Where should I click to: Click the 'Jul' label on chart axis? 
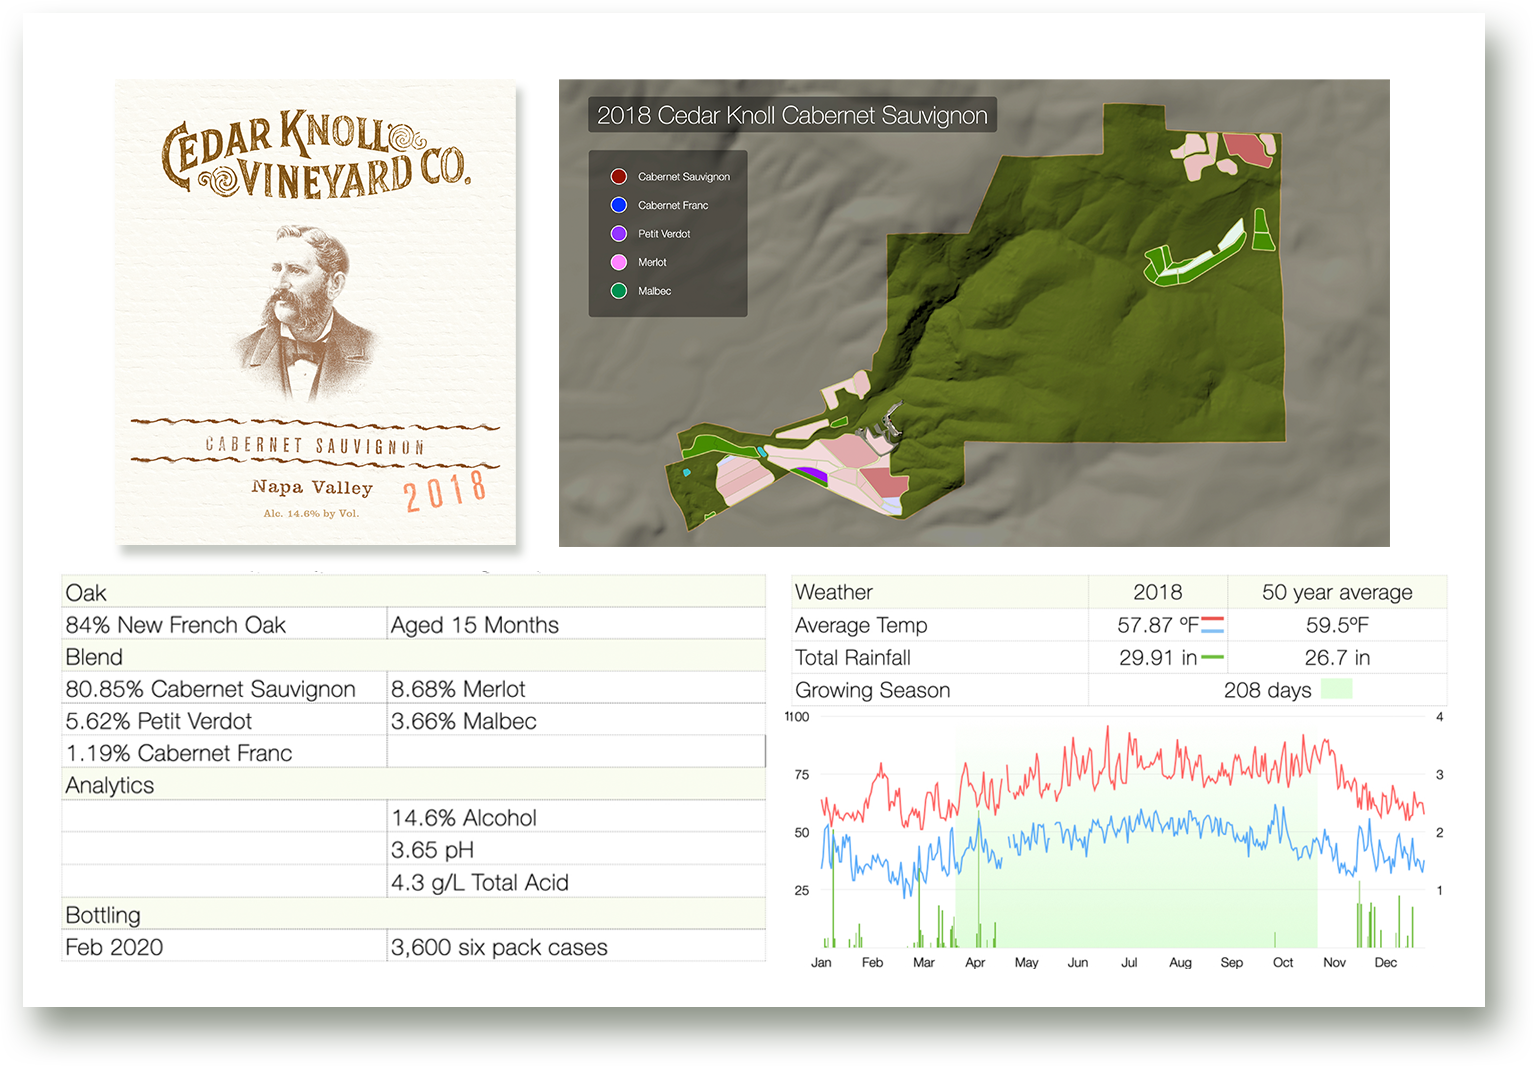(1129, 962)
